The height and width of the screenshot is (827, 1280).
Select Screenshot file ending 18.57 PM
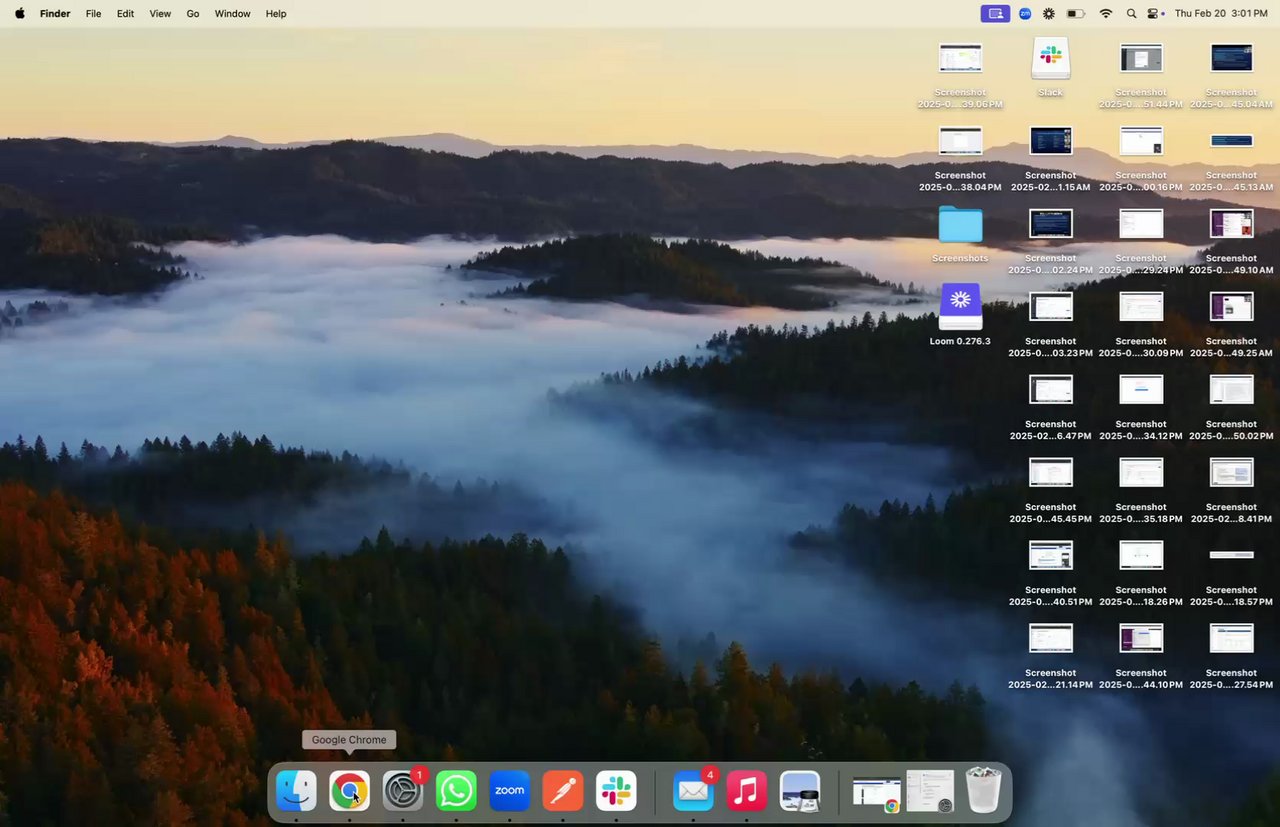(1231, 555)
